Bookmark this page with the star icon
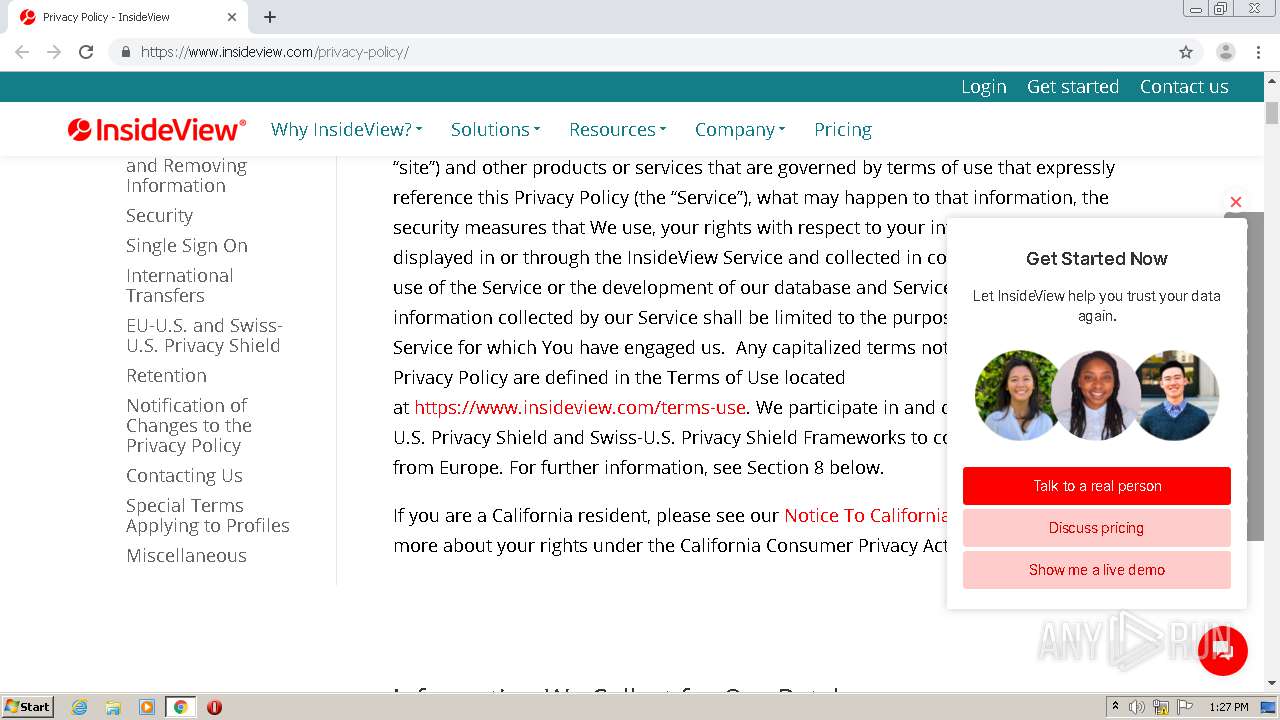Image resolution: width=1280 pixels, height=720 pixels. click(1186, 52)
